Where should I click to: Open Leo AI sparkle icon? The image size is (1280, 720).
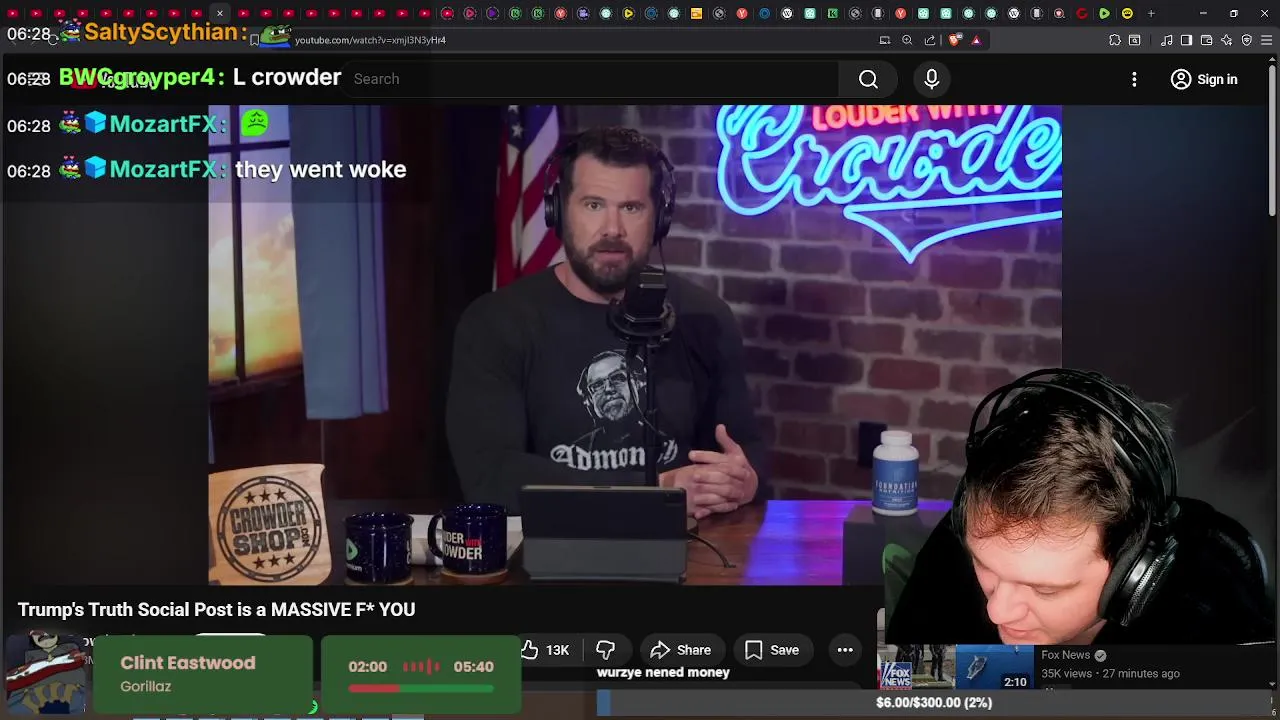point(1227,40)
